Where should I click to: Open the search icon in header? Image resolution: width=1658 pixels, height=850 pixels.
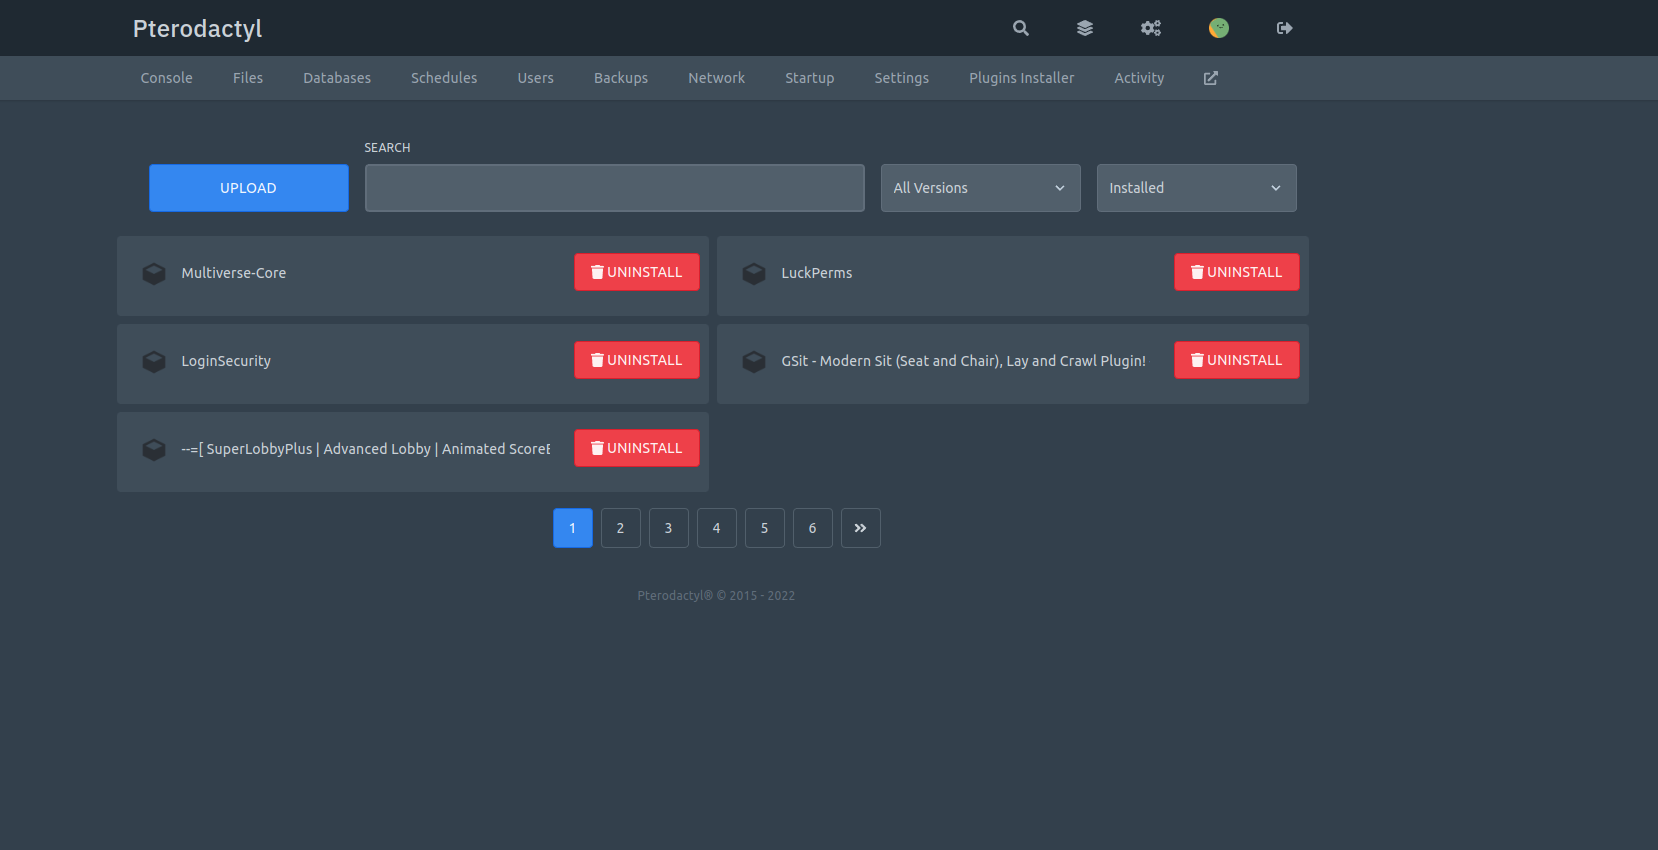pyautogui.click(x=1020, y=28)
